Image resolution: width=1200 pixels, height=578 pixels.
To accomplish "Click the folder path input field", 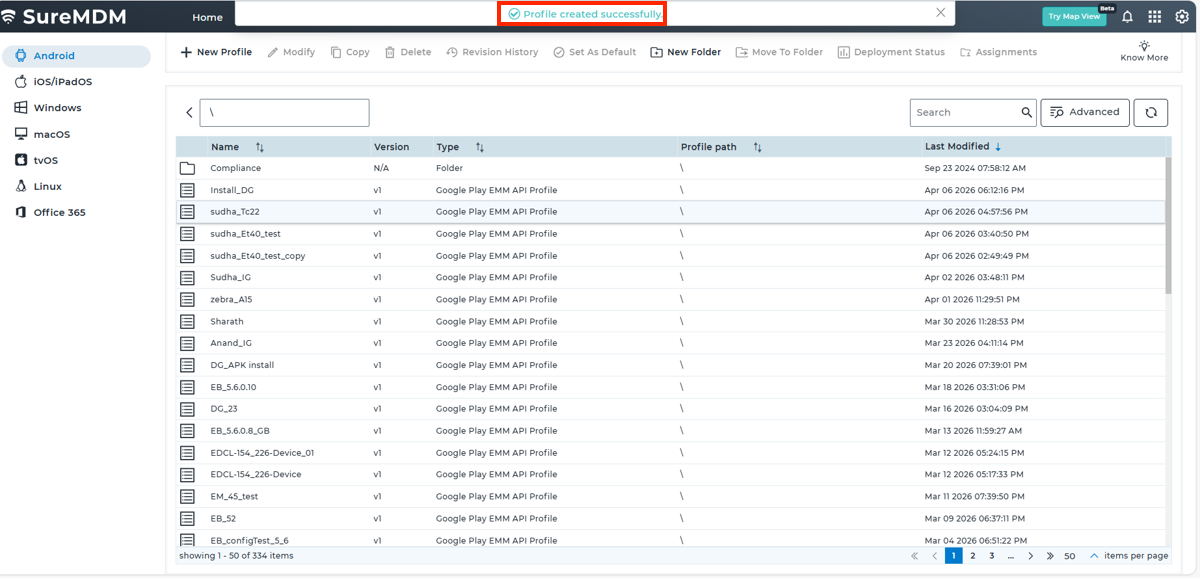I will coord(284,112).
